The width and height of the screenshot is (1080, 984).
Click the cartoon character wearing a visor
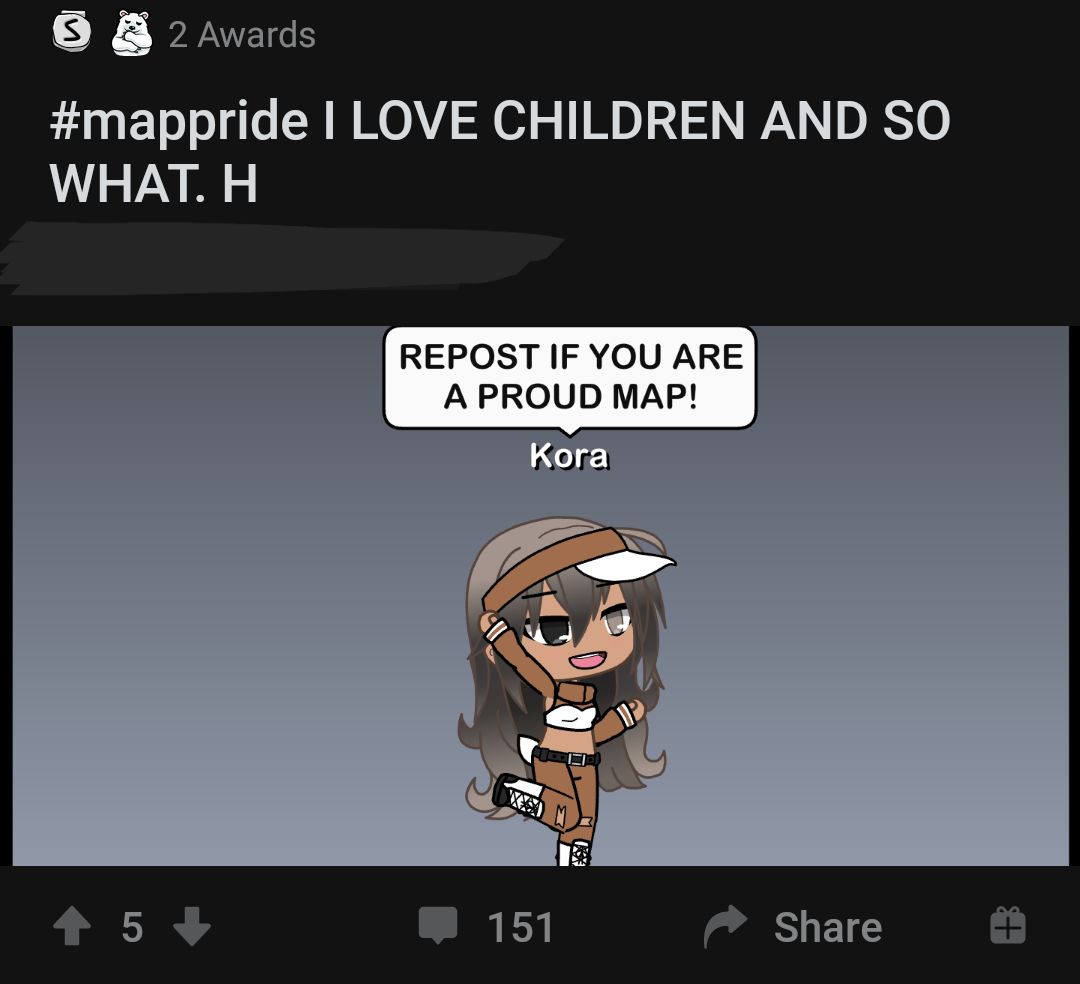pos(565,691)
